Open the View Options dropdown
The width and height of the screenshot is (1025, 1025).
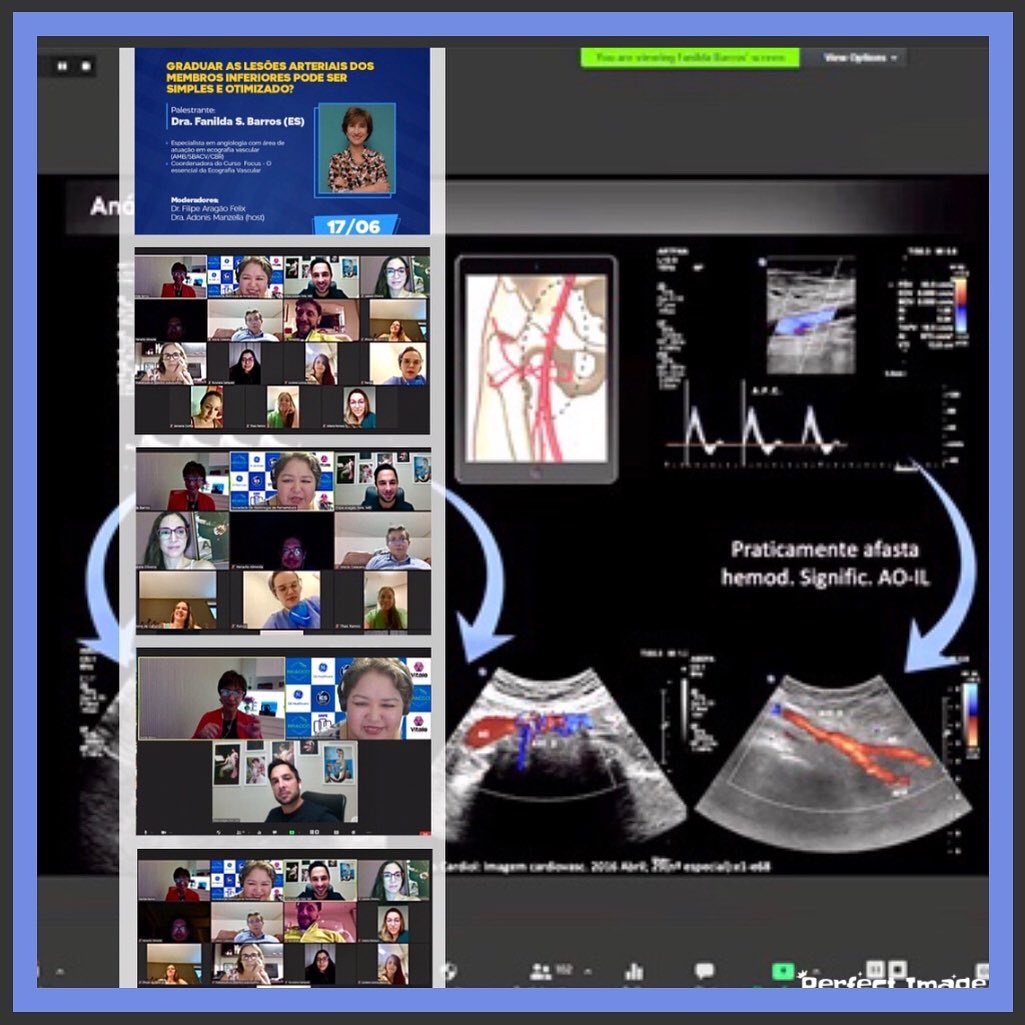coord(860,58)
